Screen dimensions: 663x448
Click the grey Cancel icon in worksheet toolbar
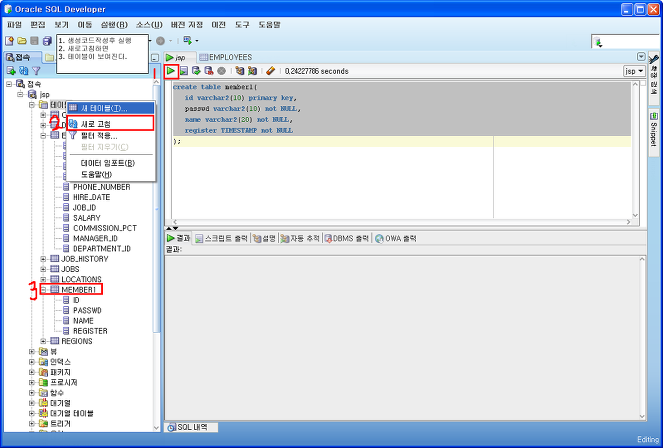221,71
